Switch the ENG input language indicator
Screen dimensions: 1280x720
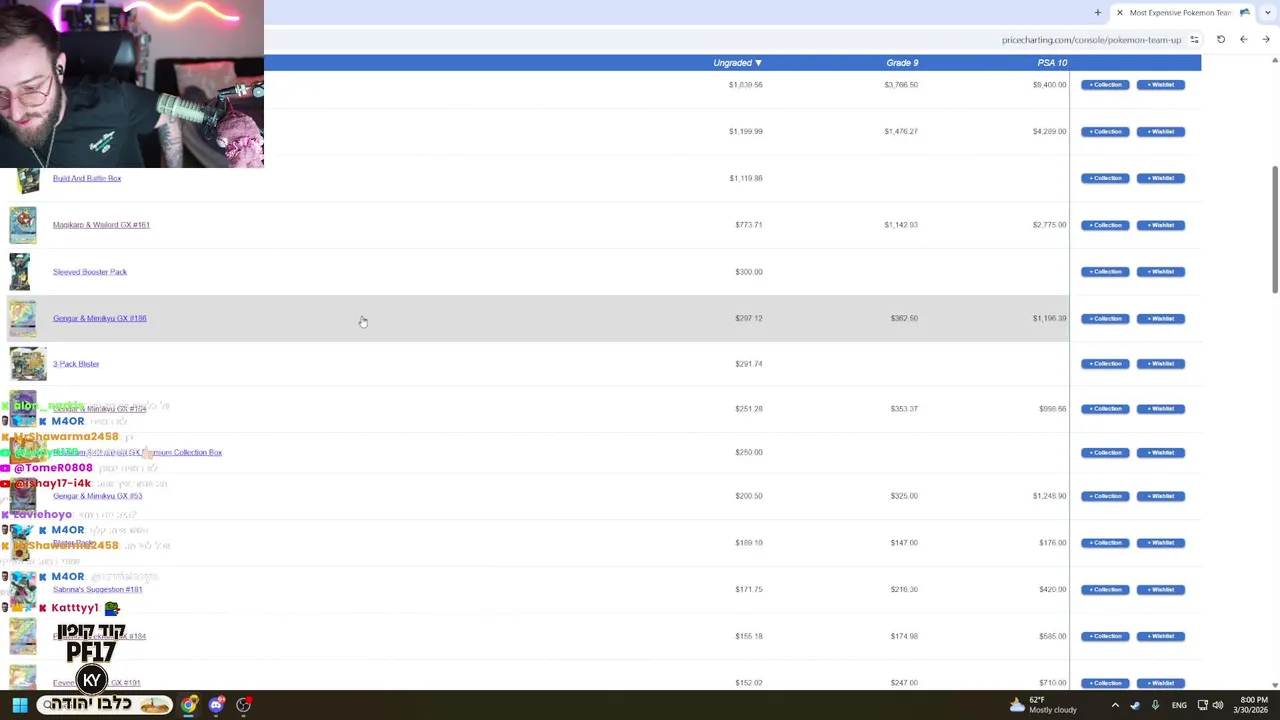[x=1178, y=705]
